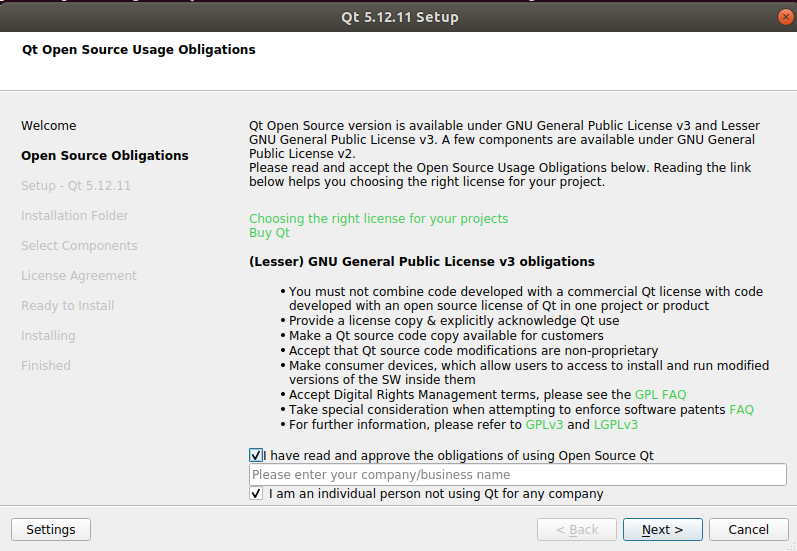Click the 'Make consumer devices' bullet text
This screenshot has width=797, height=551.
click(x=529, y=373)
